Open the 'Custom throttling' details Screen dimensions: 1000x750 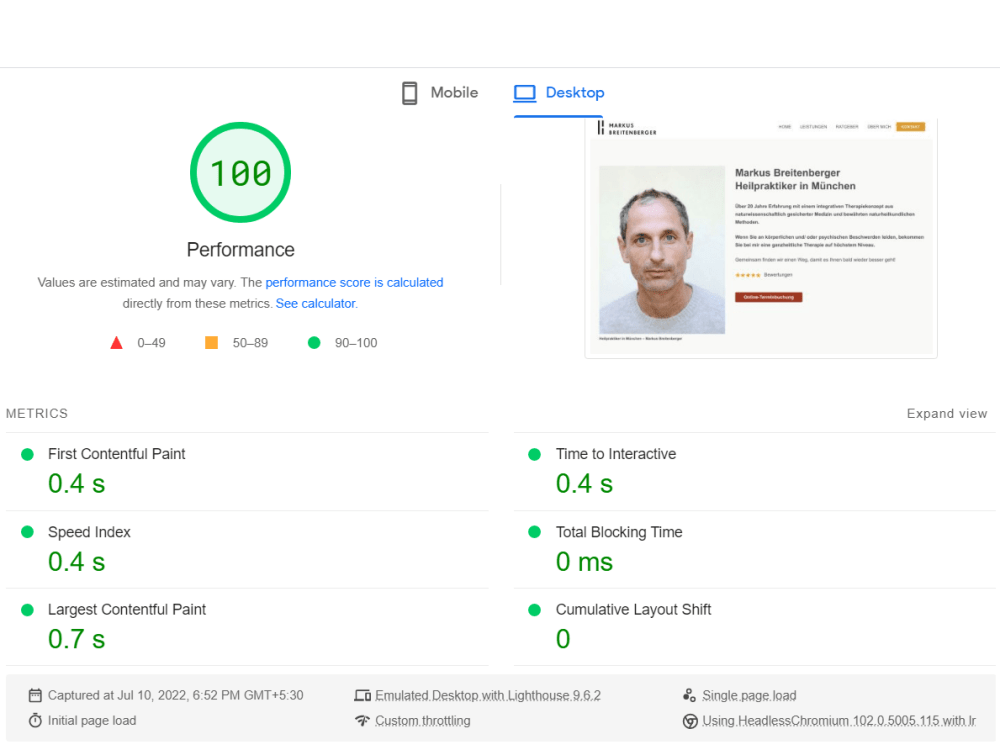tap(423, 721)
